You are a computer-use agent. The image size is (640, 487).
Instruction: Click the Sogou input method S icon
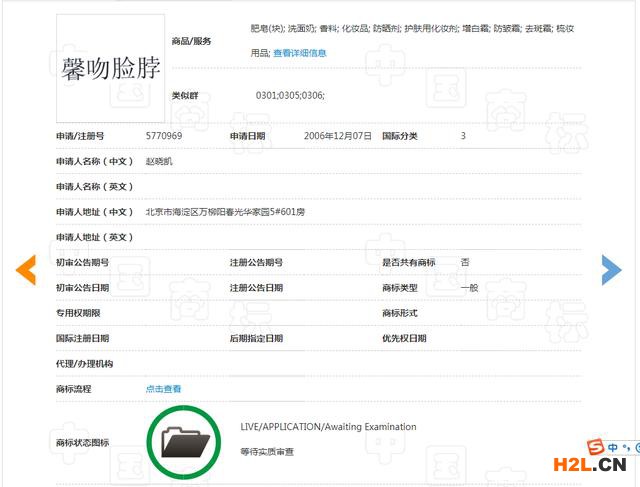pyautogui.click(x=596, y=447)
